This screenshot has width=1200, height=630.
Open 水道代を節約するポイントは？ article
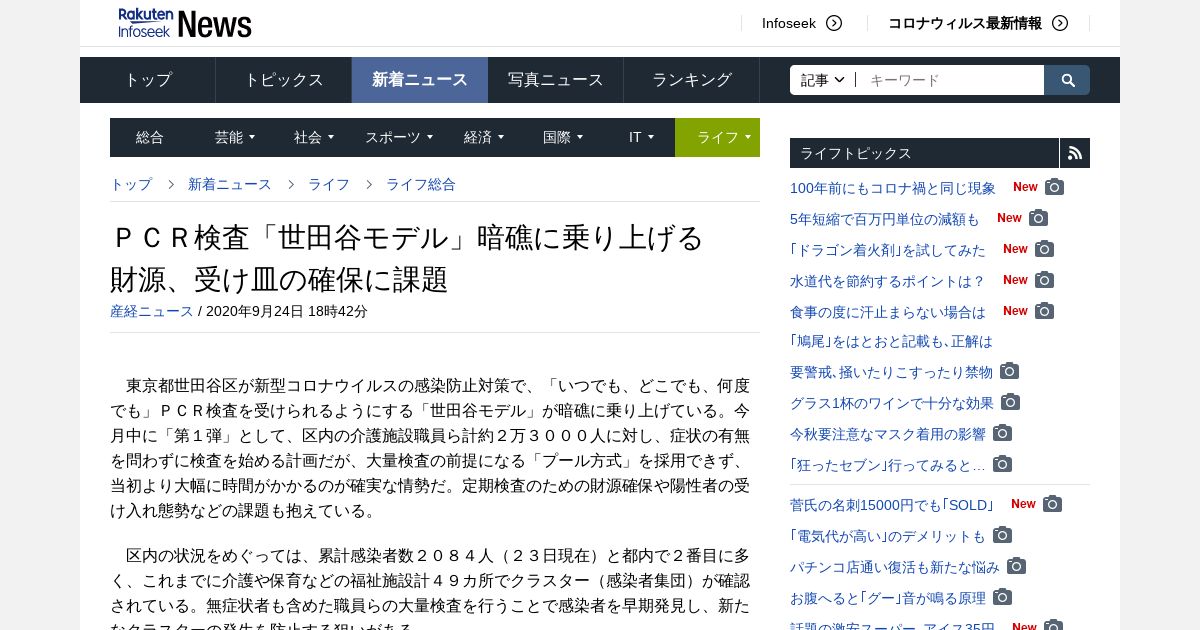coord(888,281)
